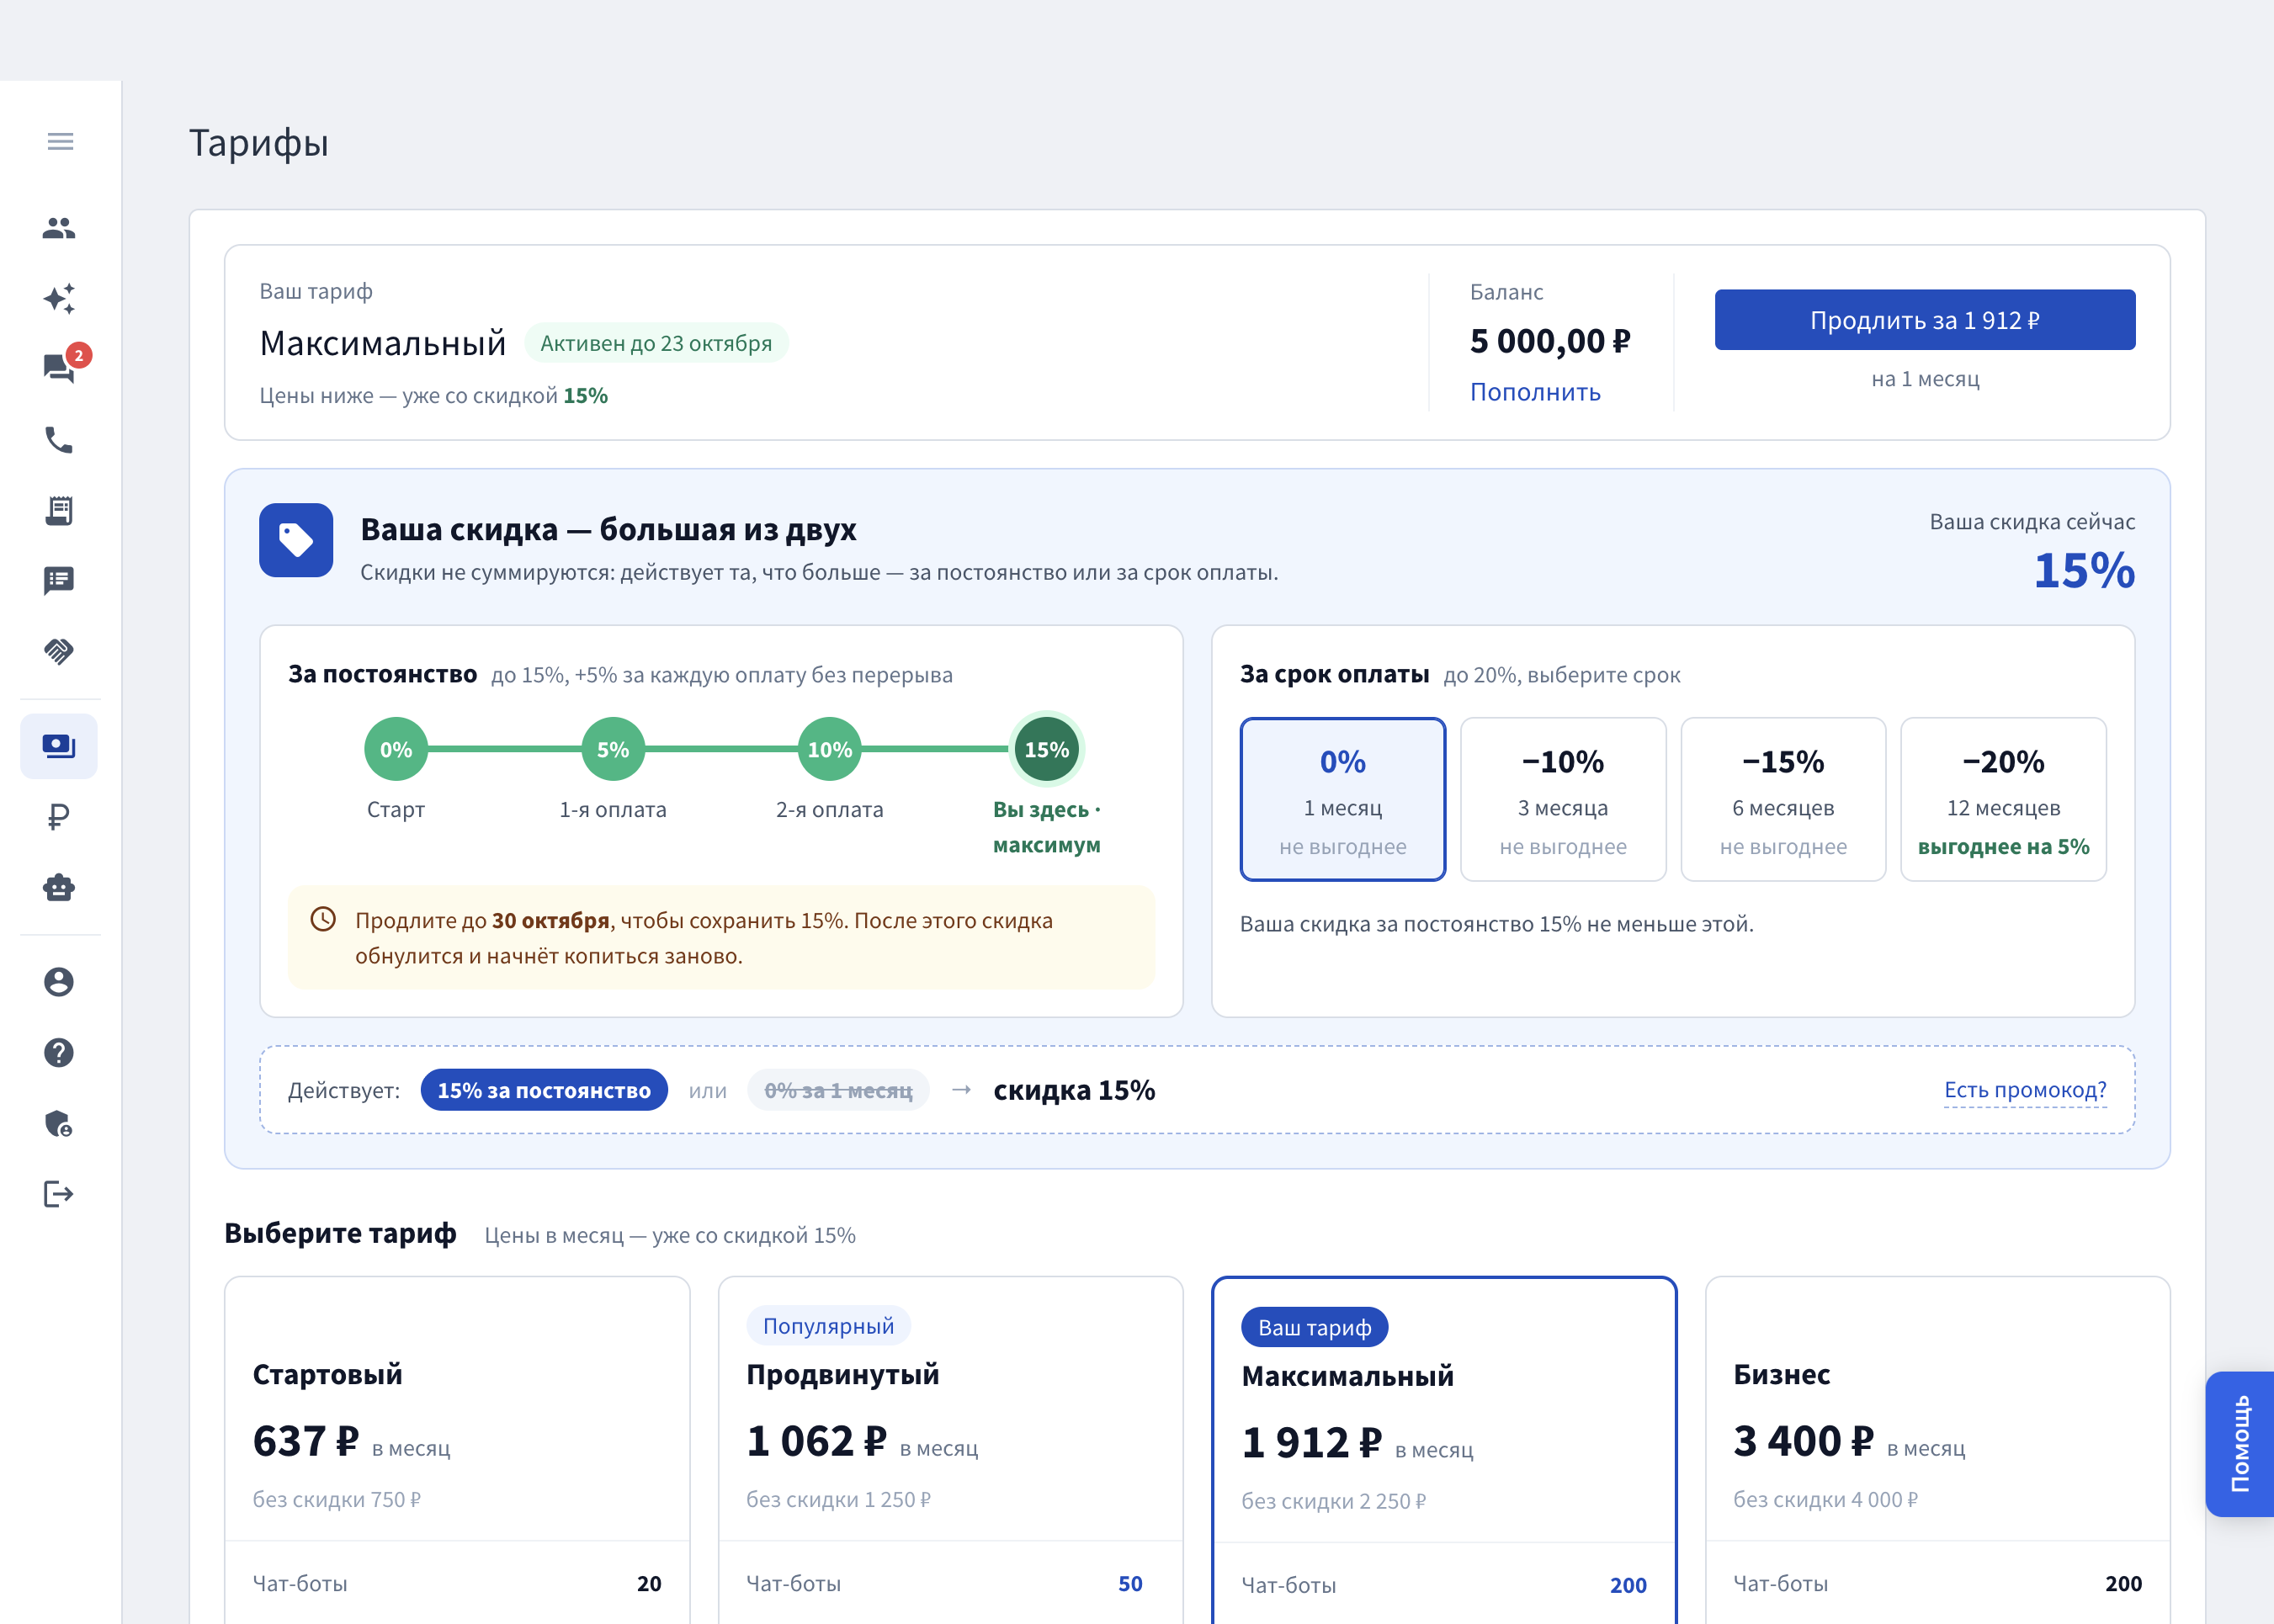Click the 'Пополнить' balance link
The height and width of the screenshot is (1624, 2274).
click(x=1535, y=392)
